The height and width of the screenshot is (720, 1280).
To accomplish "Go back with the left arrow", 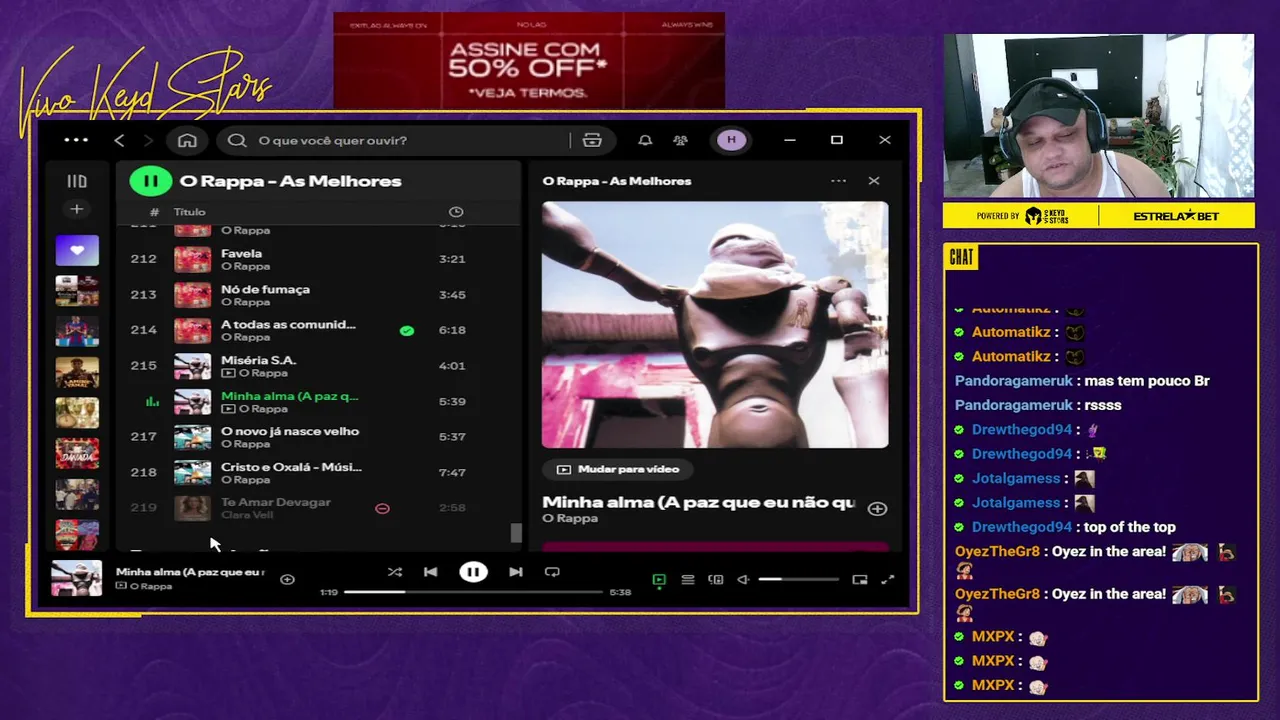I will pos(119,140).
